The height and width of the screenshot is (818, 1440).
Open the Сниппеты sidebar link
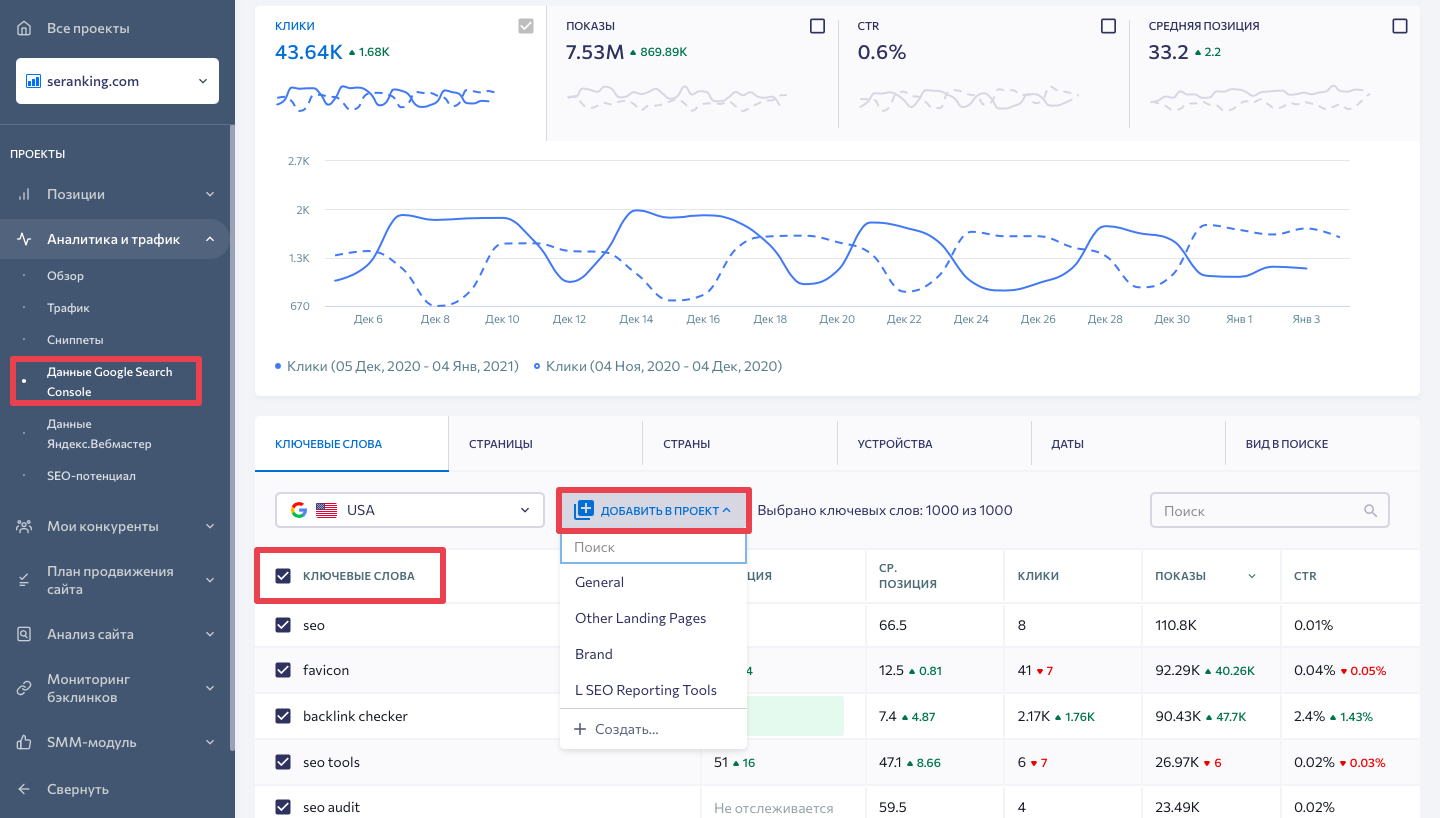75,340
